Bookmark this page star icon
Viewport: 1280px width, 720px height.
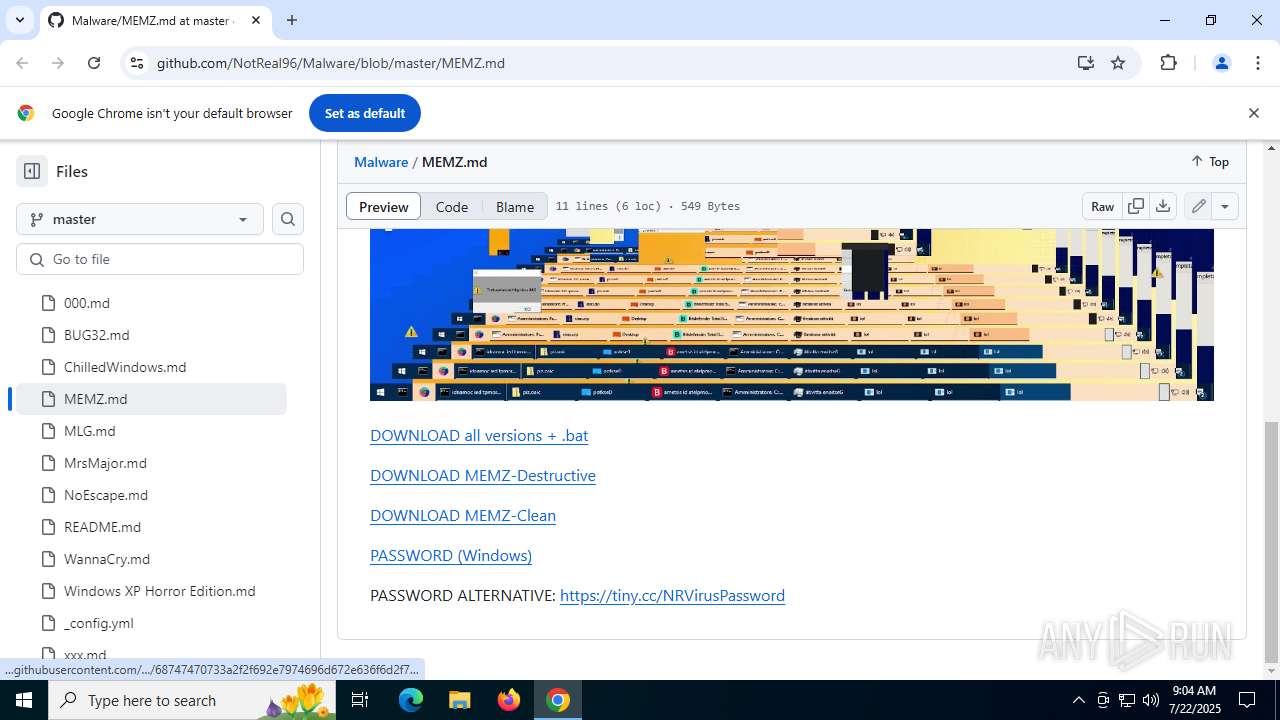pos(1118,63)
